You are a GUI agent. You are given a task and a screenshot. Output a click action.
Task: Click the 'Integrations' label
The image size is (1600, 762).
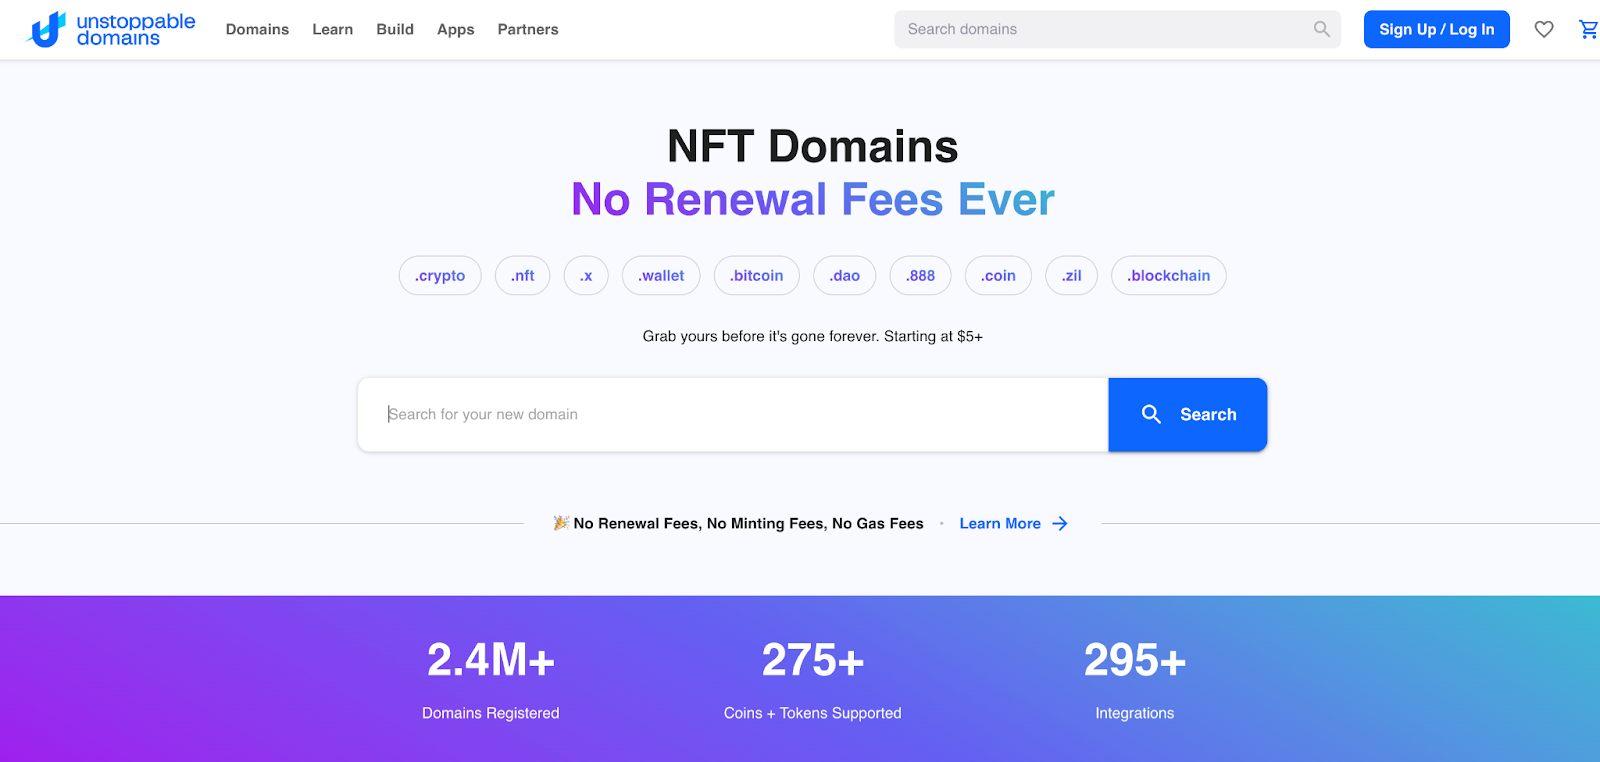(x=1135, y=713)
